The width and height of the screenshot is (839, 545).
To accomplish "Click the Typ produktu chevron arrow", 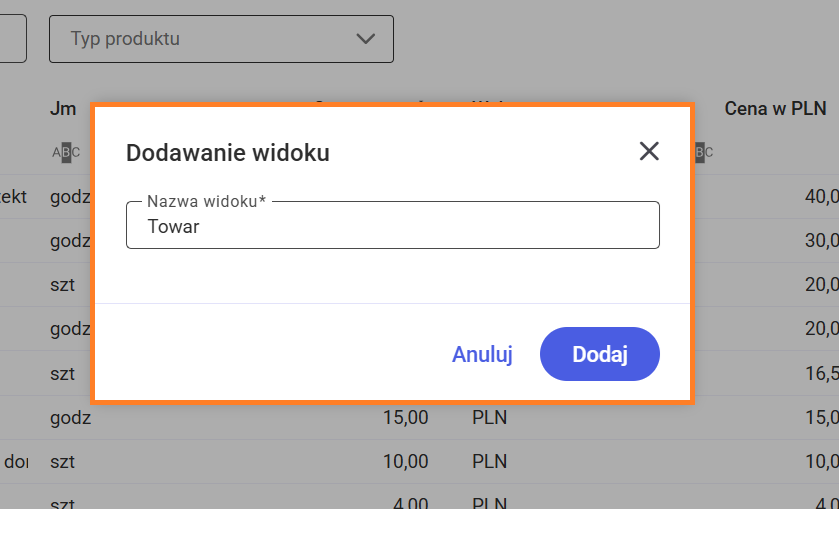I will [365, 39].
